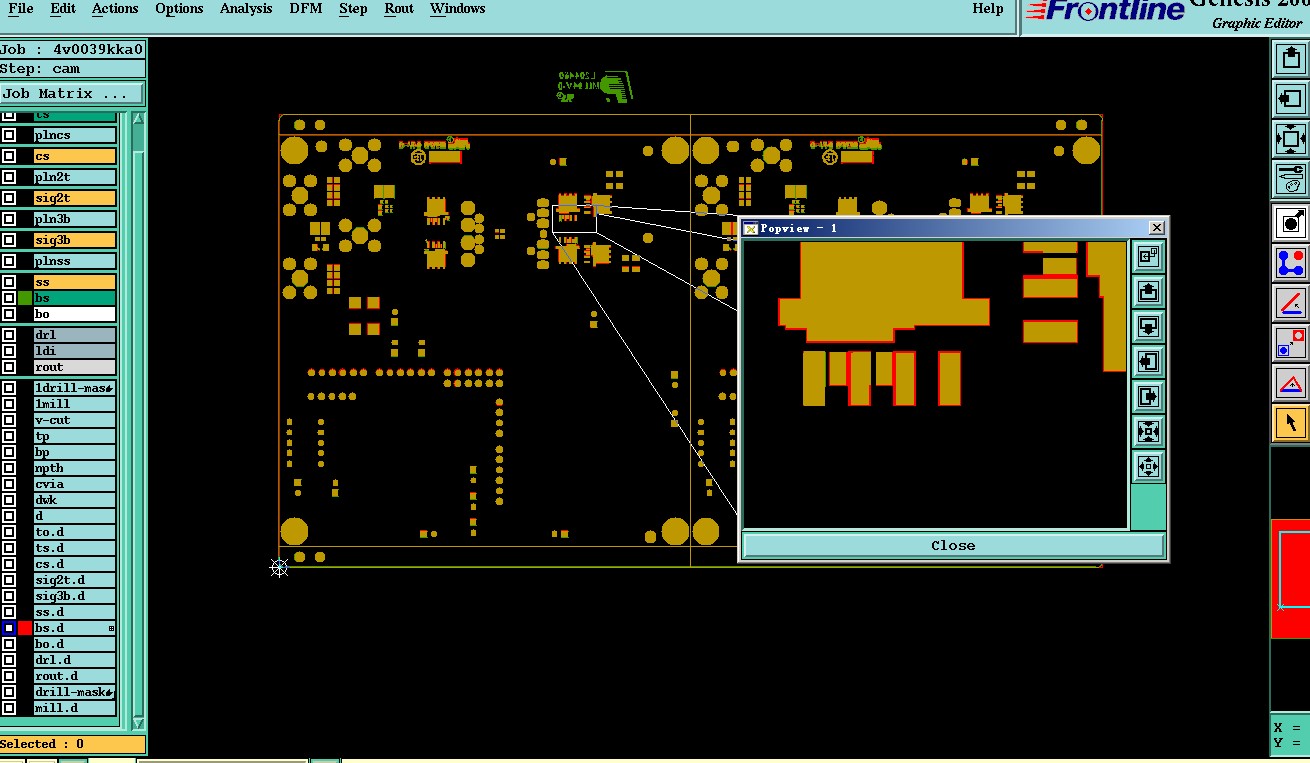Select the rout layer name
1310x763 pixels.
click(x=75, y=367)
